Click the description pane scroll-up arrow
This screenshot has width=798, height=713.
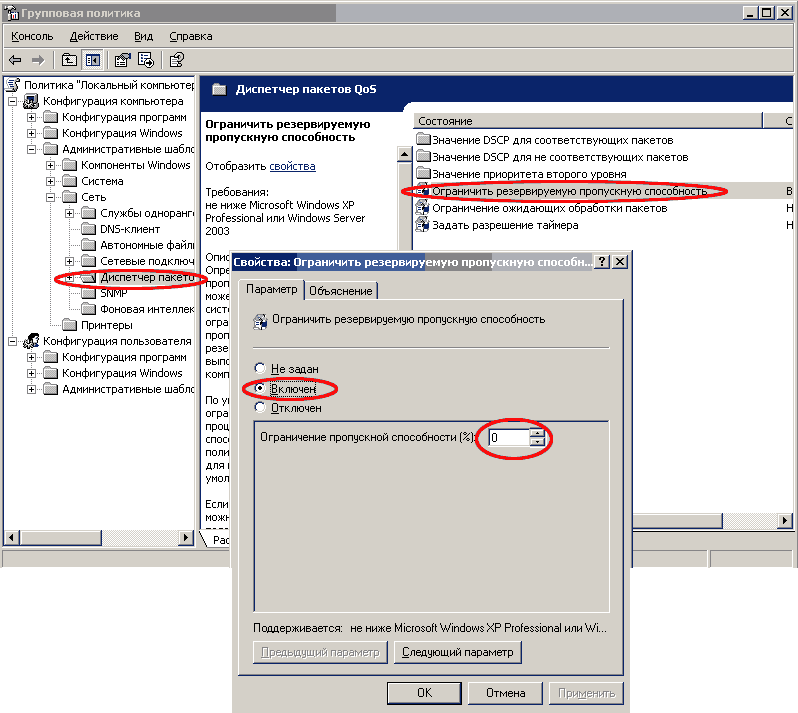click(x=404, y=154)
